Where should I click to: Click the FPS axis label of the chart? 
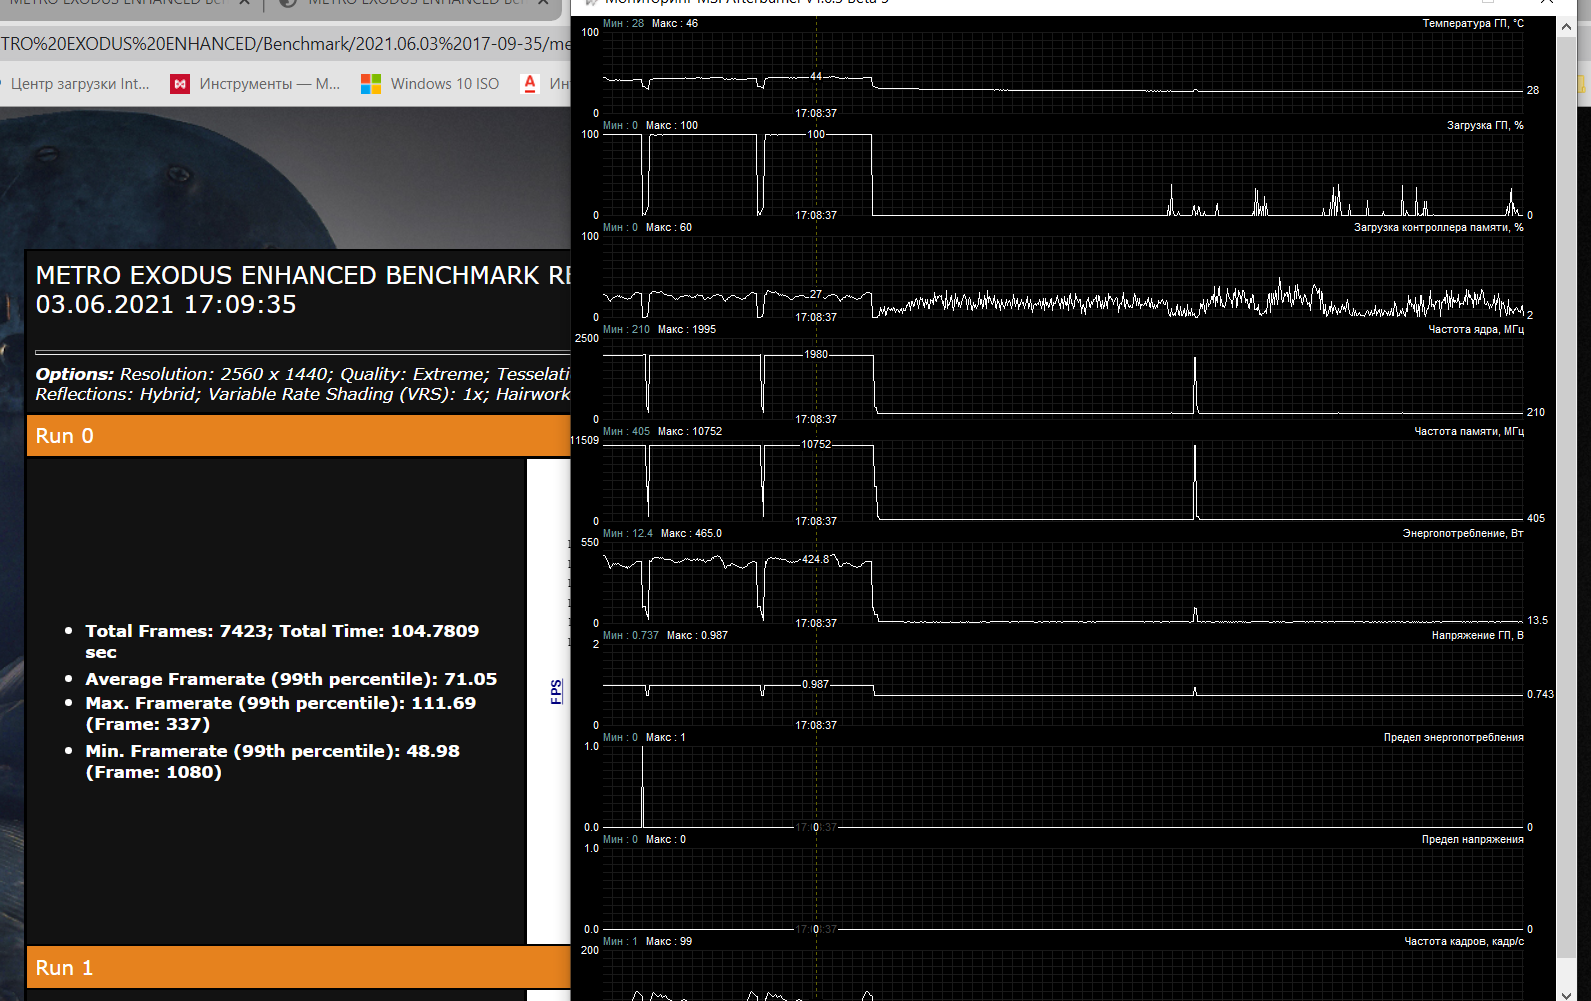[556, 691]
